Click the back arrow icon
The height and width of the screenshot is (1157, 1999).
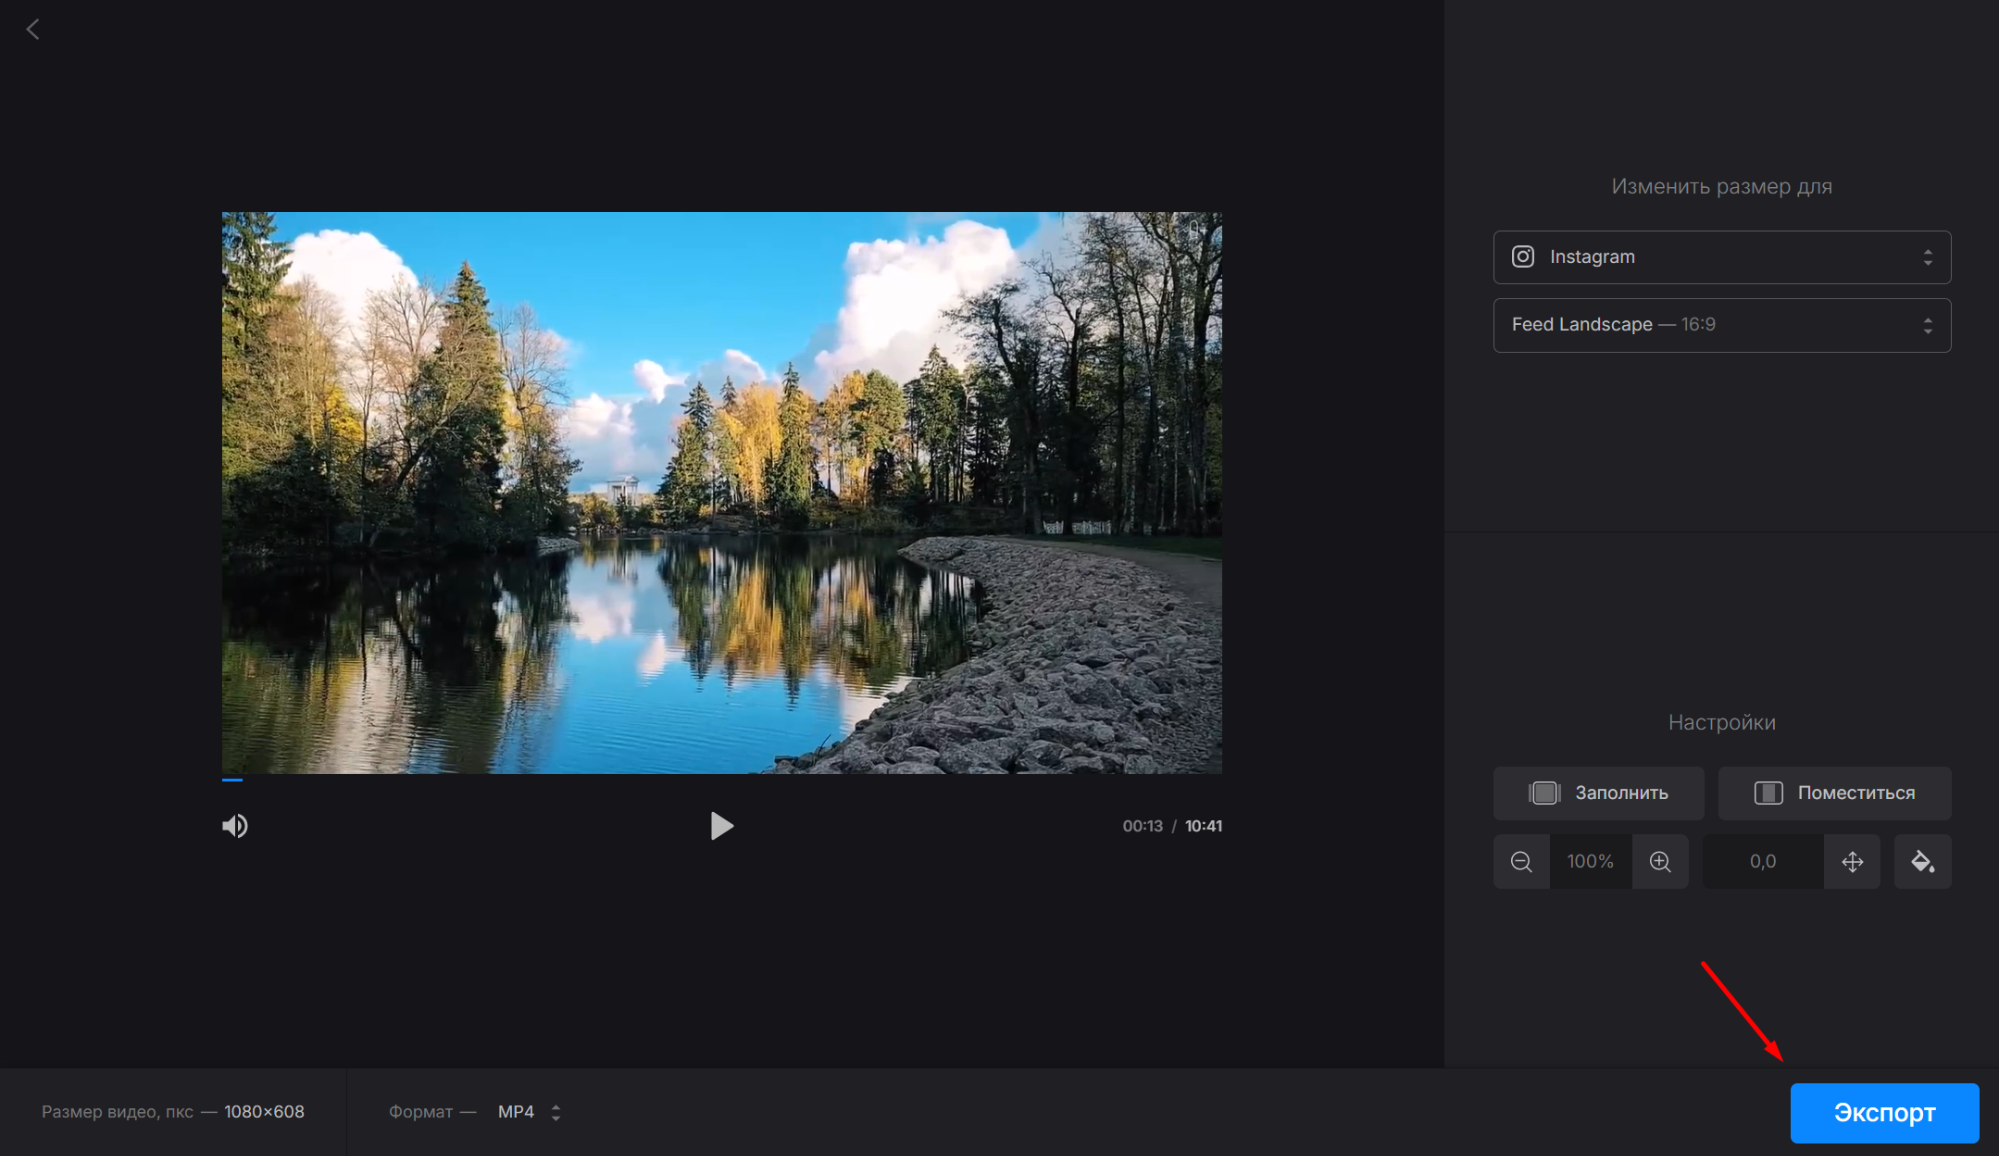(x=33, y=30)
